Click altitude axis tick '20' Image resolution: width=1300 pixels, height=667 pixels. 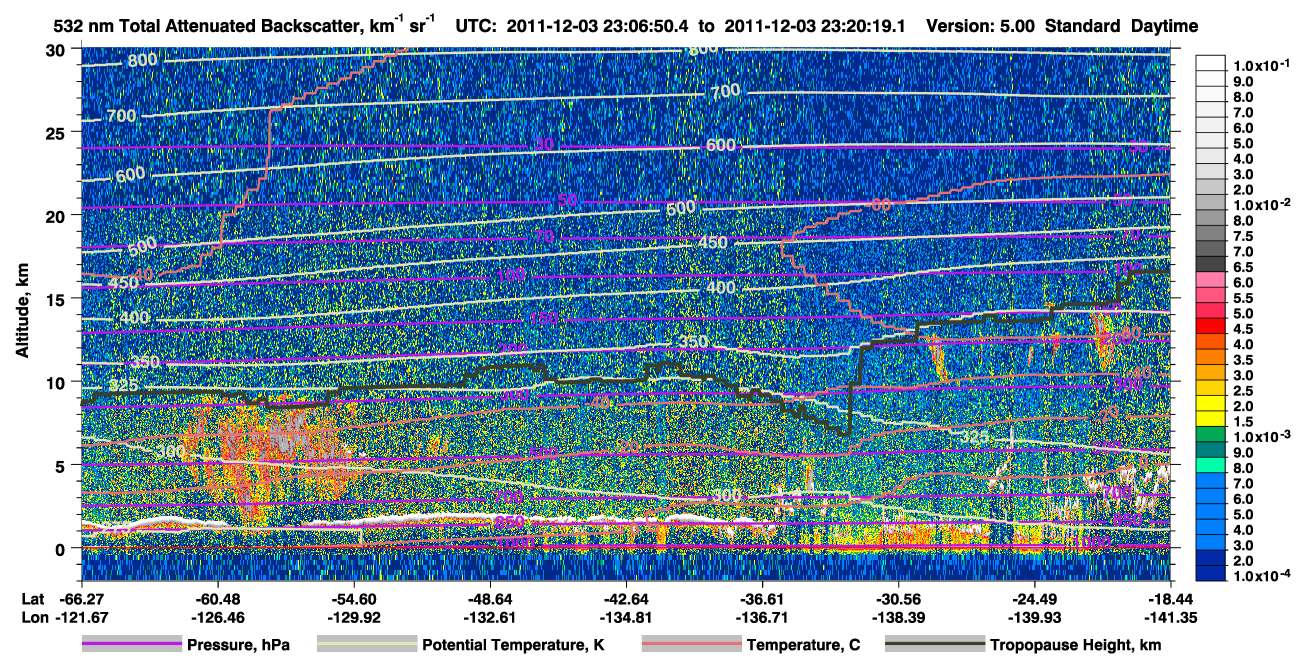[x=58, y=215]
